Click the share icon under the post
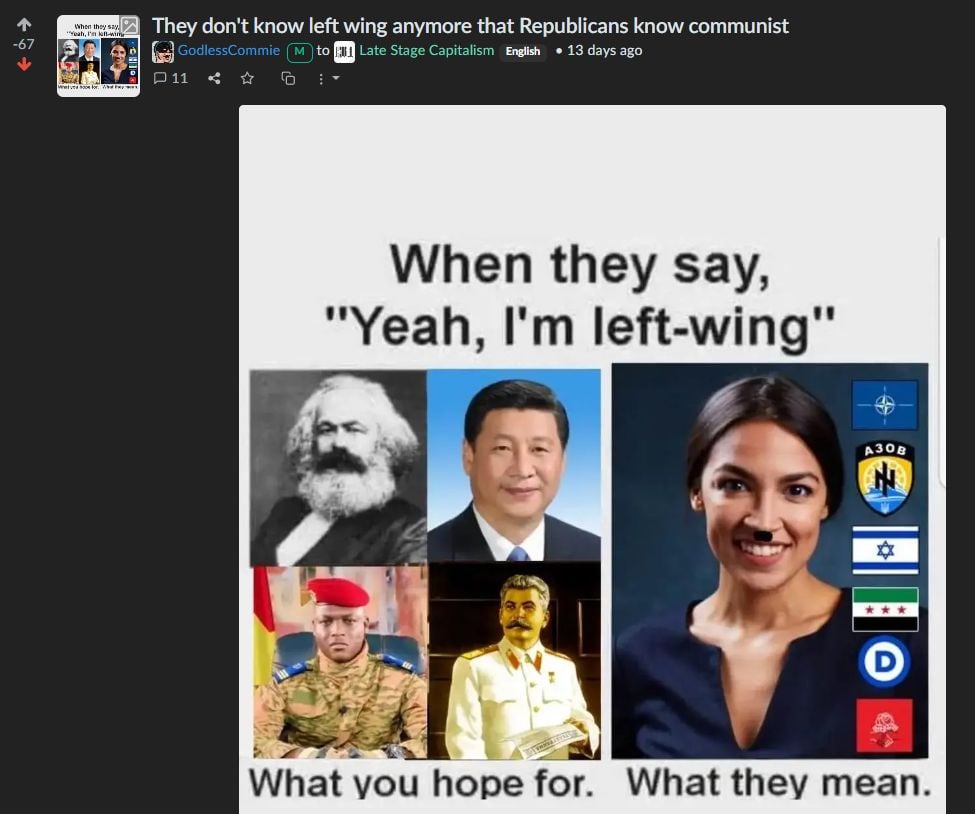 (x=214, y=78)
